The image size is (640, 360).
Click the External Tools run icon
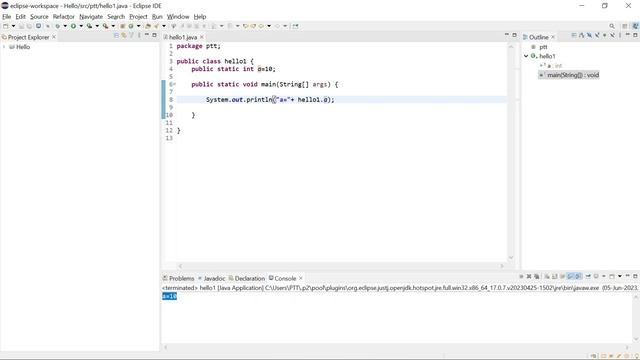coord(105,26)
